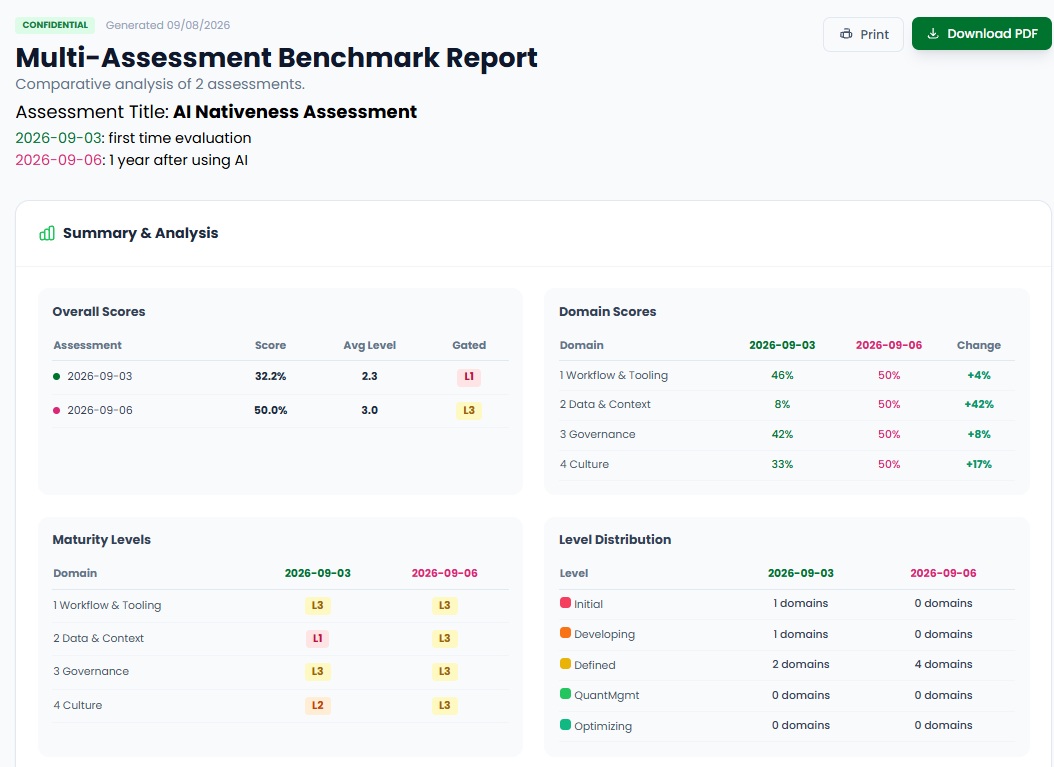Viewport: 1054px width, 767px height.
Task: Click the 2026-09-06 L3 badge in the Data & Context maturity row
Action: (x=444, y=638)
